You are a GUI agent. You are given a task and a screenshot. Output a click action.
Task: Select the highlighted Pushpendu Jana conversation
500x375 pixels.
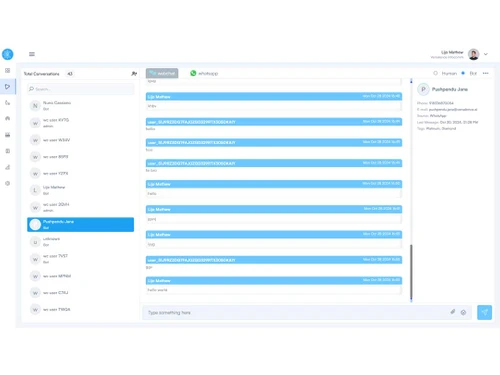click(81, 224)
